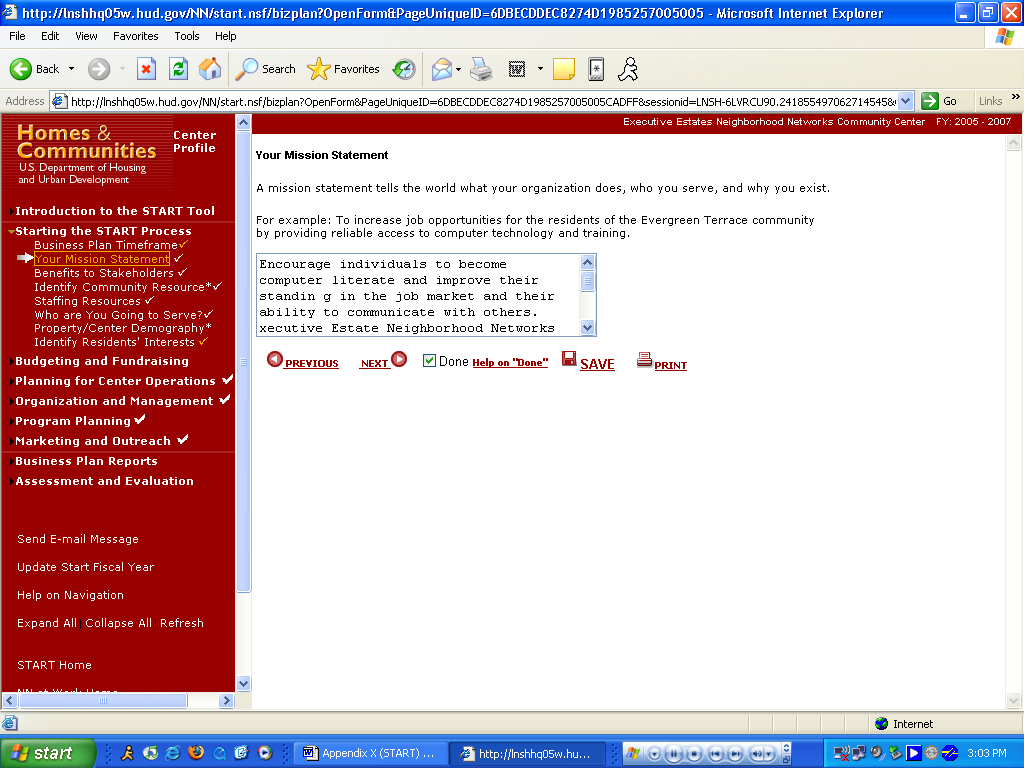Click mission textarea scroll down arrow
1024x768 pixels.
tap(588, 328)
